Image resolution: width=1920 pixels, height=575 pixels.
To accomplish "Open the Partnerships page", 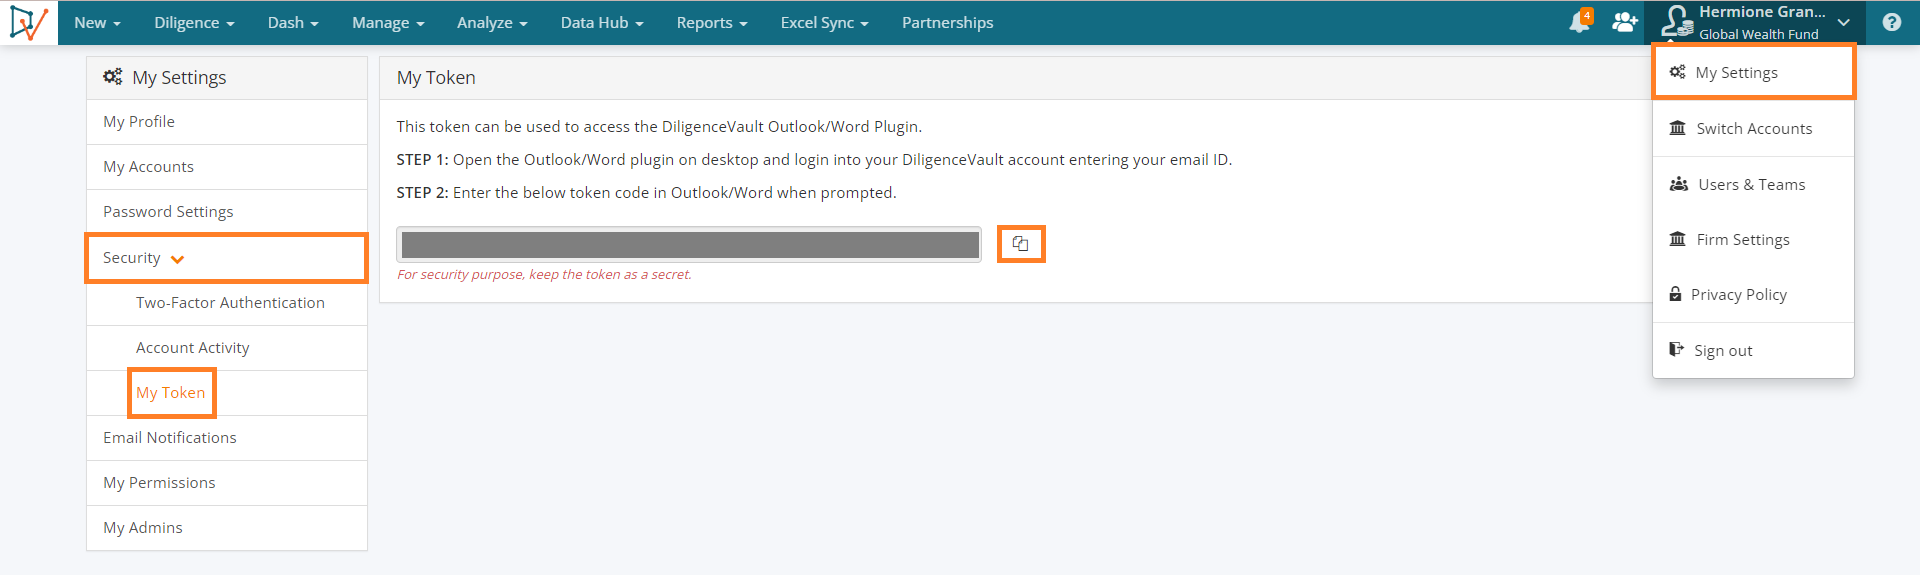I will pos(947,22).
